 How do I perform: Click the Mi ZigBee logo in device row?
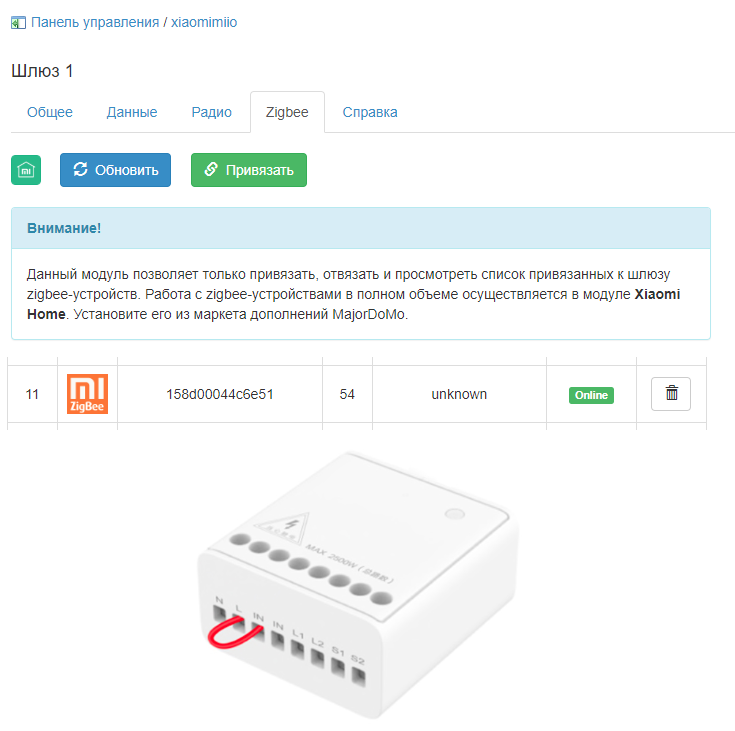click(88, 394)
